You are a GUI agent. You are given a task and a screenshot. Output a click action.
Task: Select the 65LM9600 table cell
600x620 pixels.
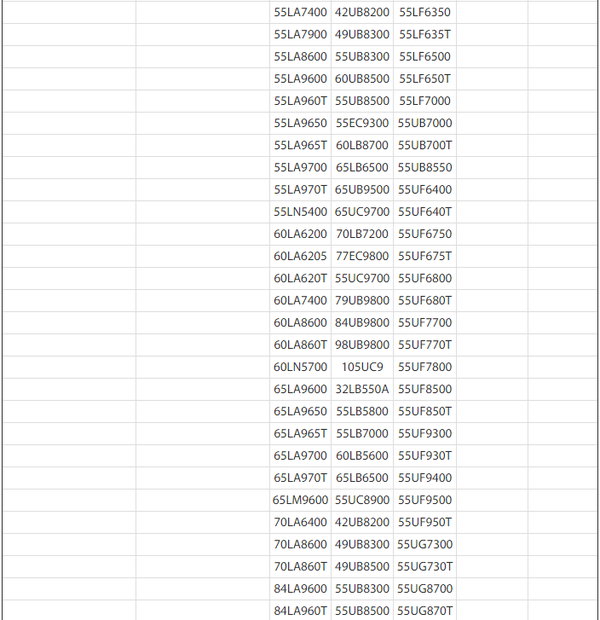pos(301,500)
